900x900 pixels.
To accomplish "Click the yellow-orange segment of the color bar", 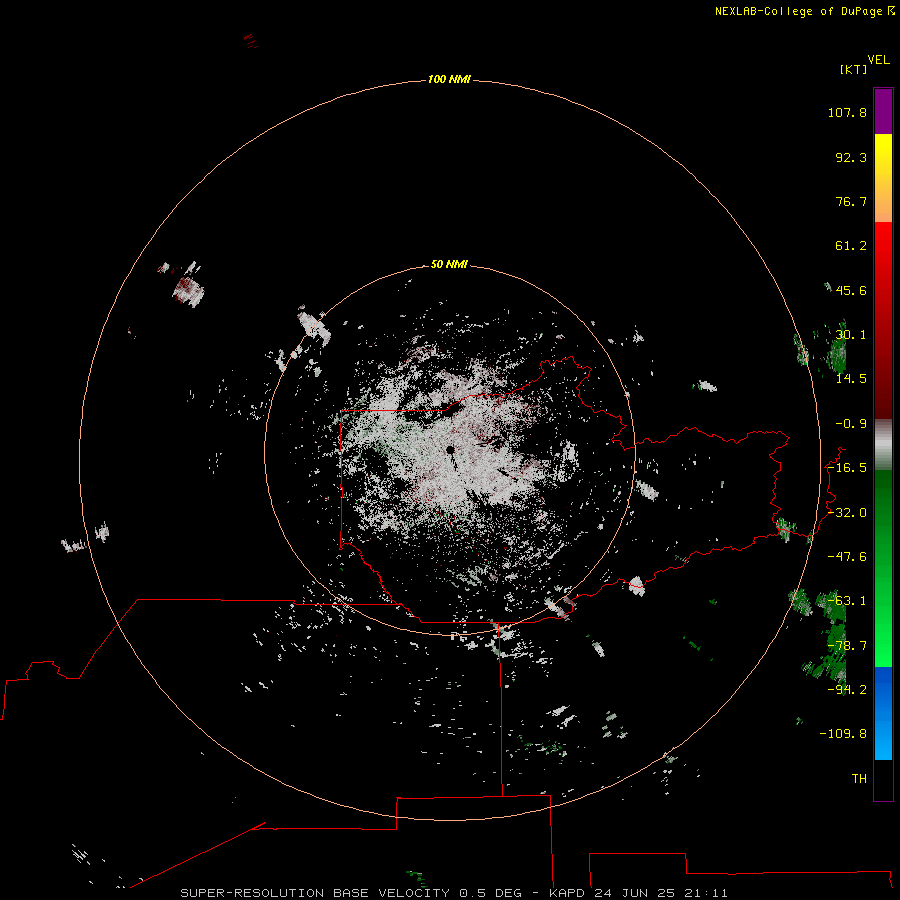I will pyautogui.click(x=883, y=178).
